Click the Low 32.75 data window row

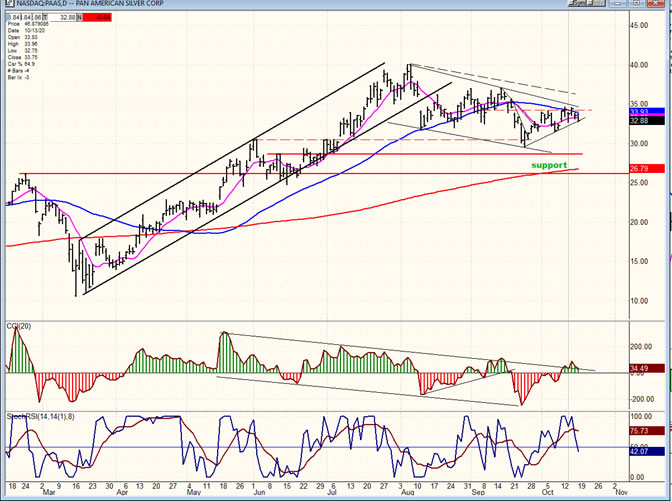23,51
